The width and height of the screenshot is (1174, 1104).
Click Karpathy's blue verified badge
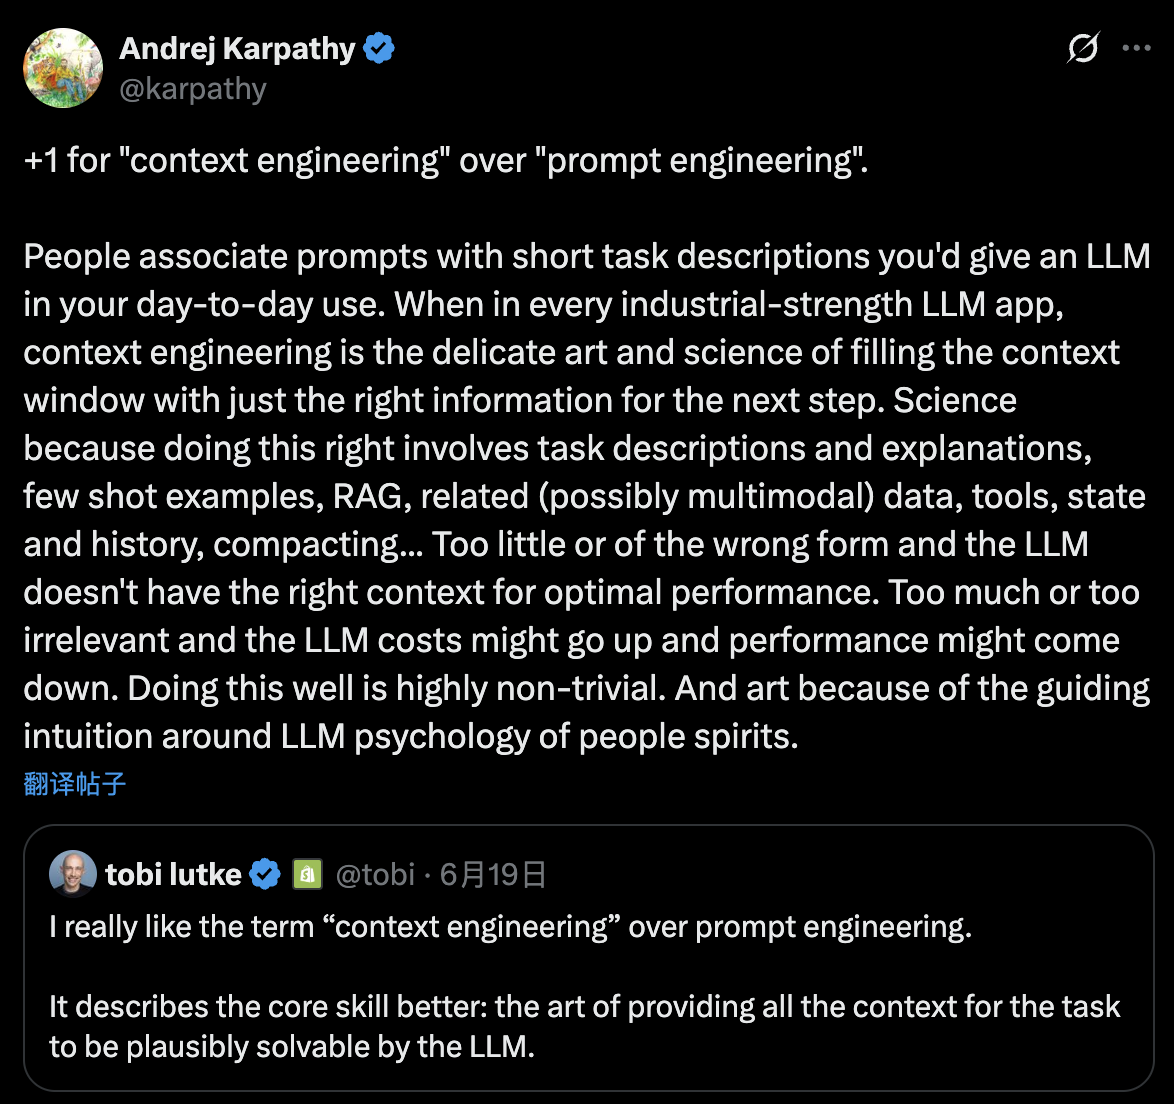379,48
